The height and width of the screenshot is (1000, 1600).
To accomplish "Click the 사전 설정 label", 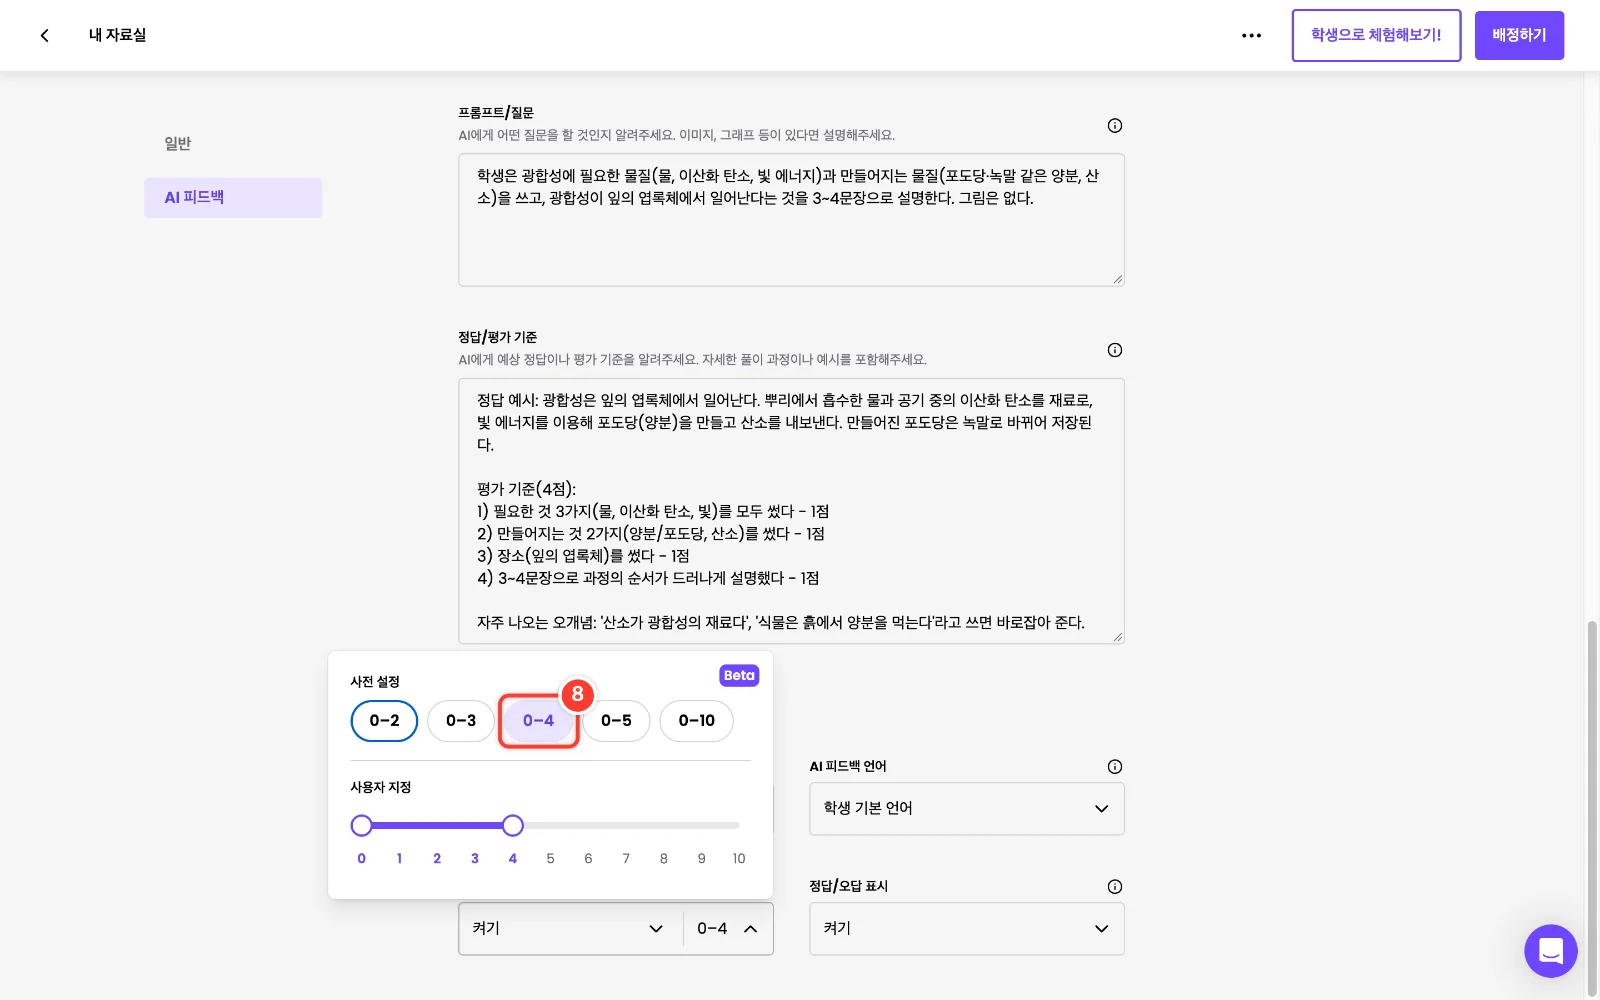I will click(375, 682).
